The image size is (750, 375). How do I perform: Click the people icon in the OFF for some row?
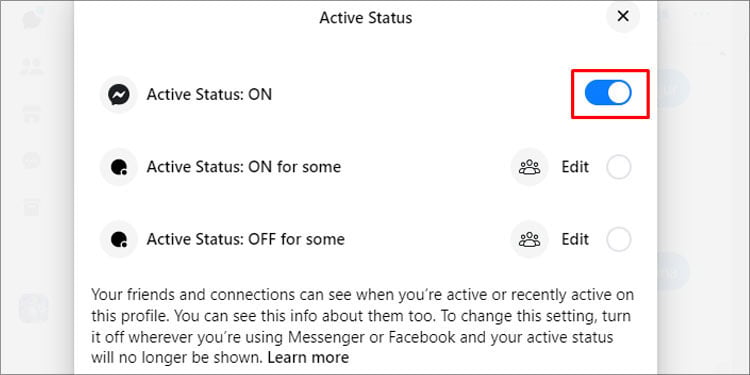pyautogui.click(x=529, y=239)
